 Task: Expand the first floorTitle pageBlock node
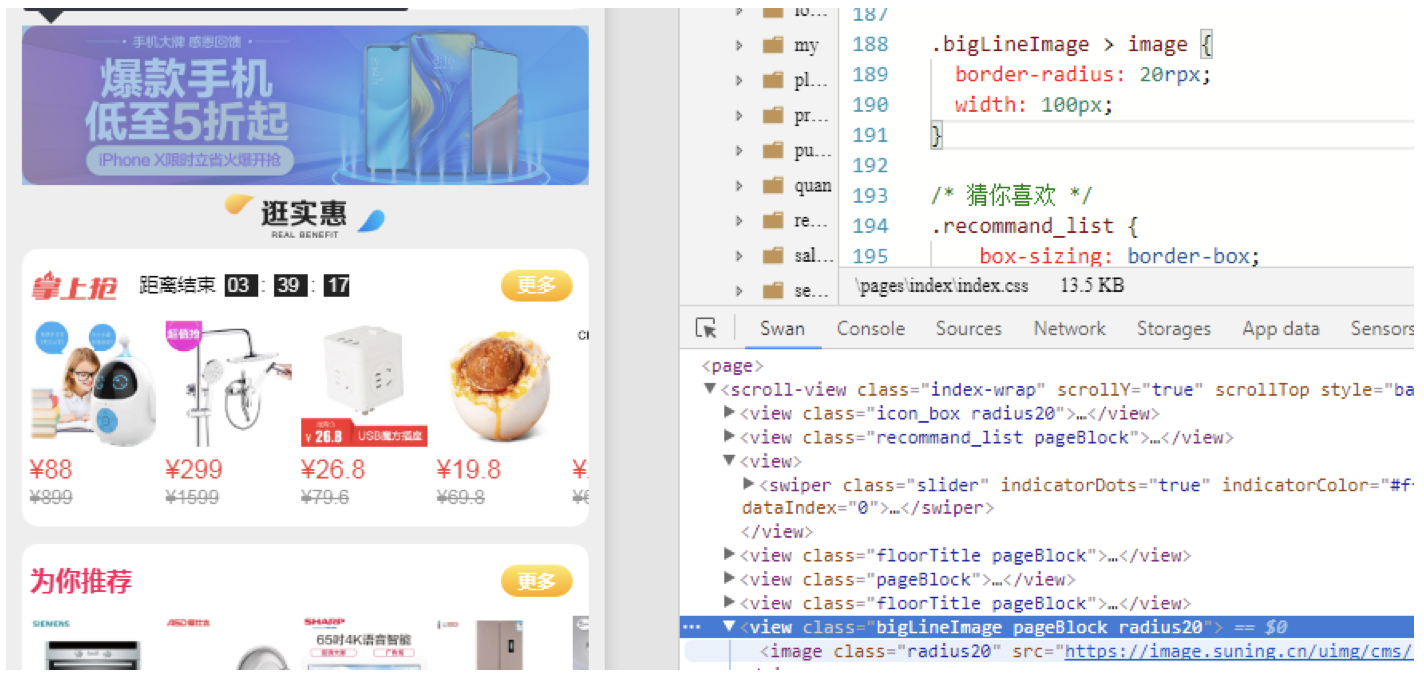[x=729, y=555]
